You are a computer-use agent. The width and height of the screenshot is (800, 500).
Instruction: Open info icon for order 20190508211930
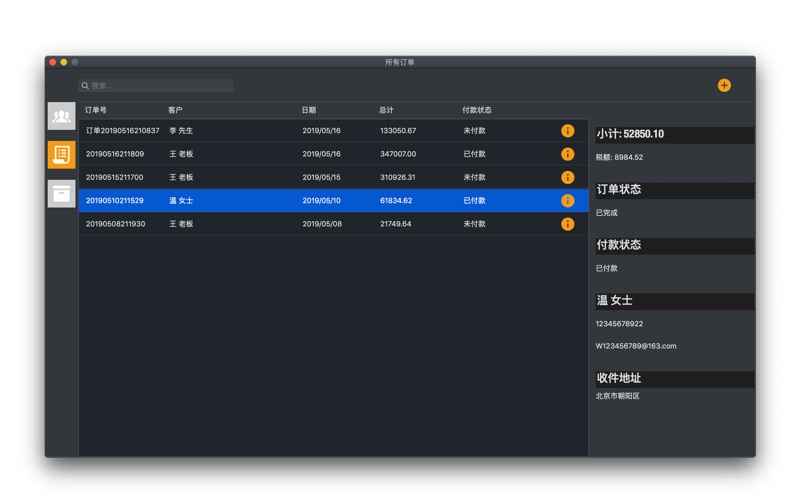tap(567, 224)
